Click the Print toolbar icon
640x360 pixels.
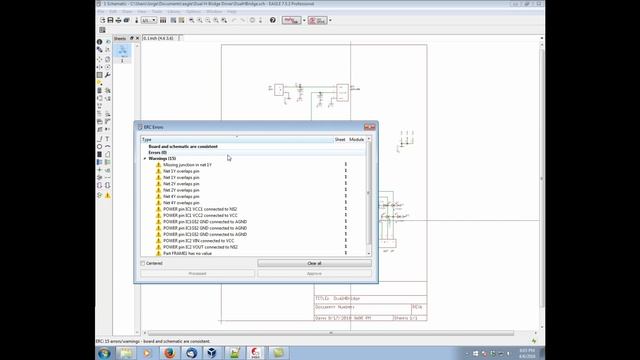click(x=118, y=20)
